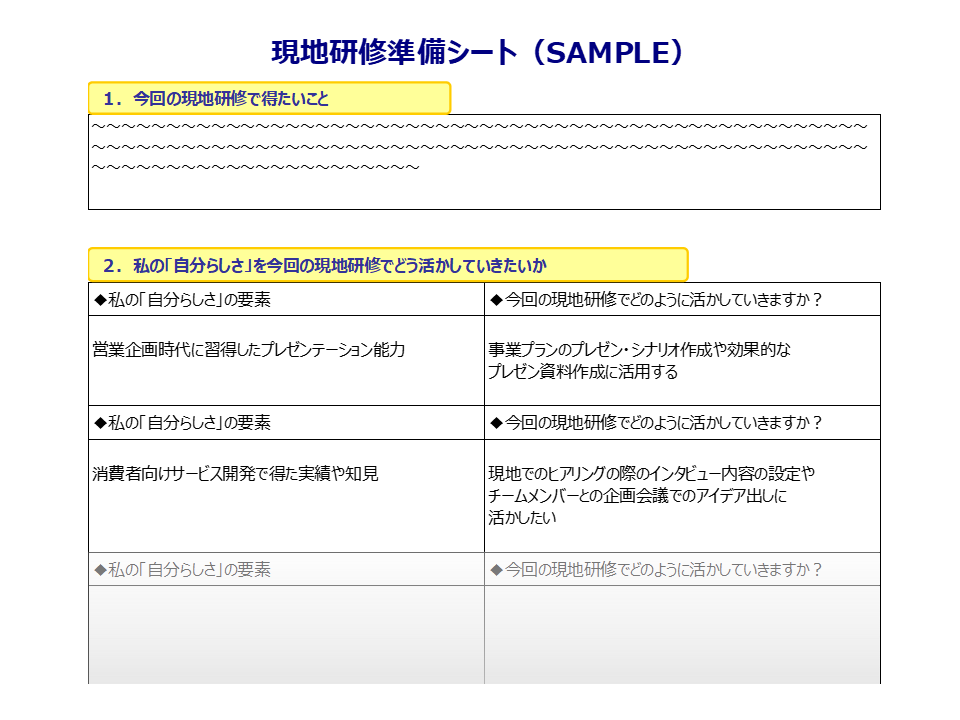Click the greyed-out ◆今回の現地研修でどのように header
The height and width of the screenshot is (720, 960).
tap(682, 569)
